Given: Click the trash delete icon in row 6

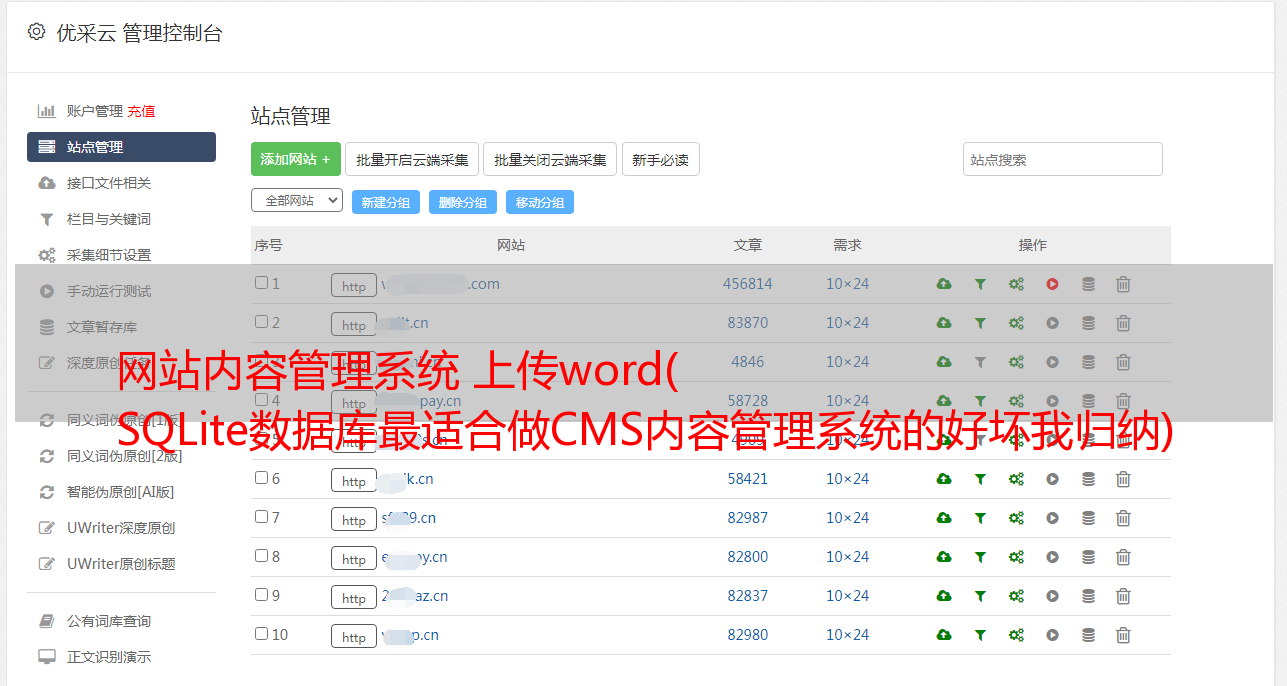Looking at the screenshot, I should pos(1123,479).
